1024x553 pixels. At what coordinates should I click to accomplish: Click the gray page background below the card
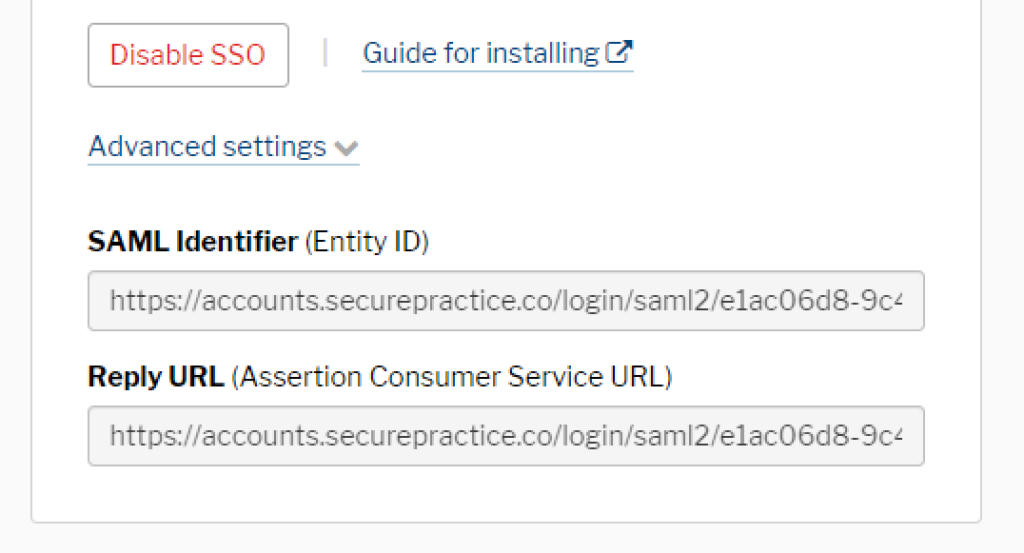click(x=500, y=540)
